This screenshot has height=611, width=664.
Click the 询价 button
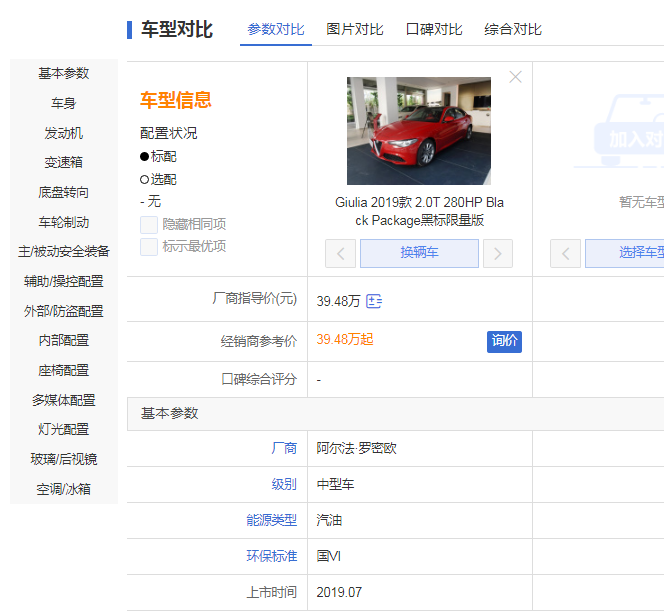(504, 341)
